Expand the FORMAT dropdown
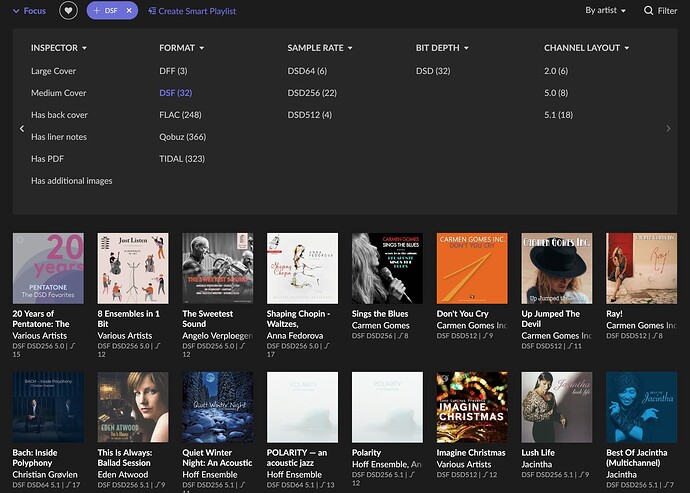The image size is (690, 493). 181,48
